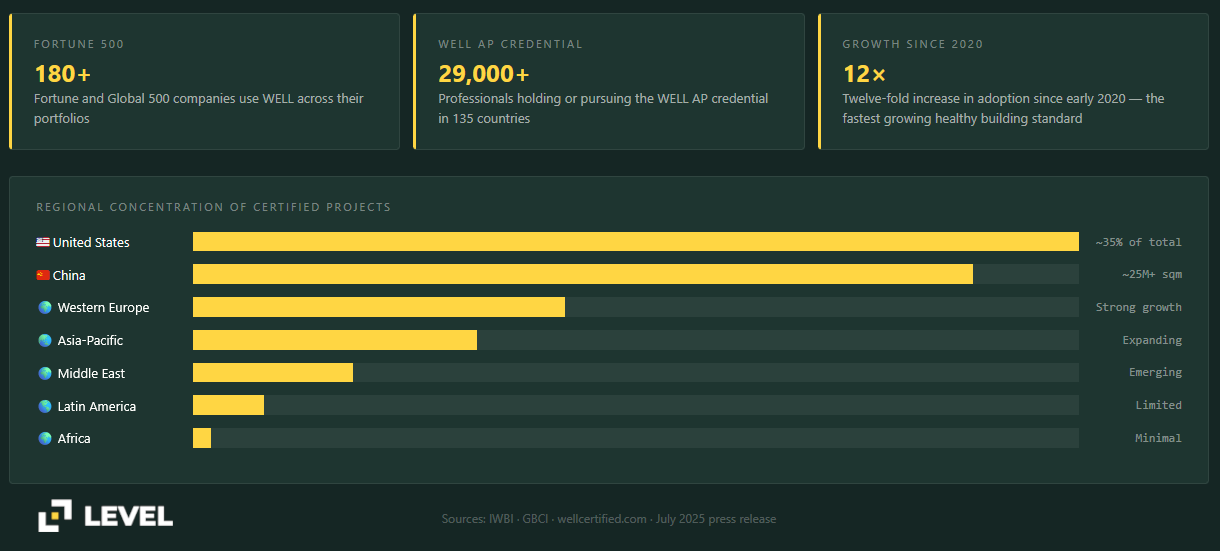This screenshot has height=551, width=1220.
Task: Click the "Limited" status label
Action: [x=1158, y=405]
